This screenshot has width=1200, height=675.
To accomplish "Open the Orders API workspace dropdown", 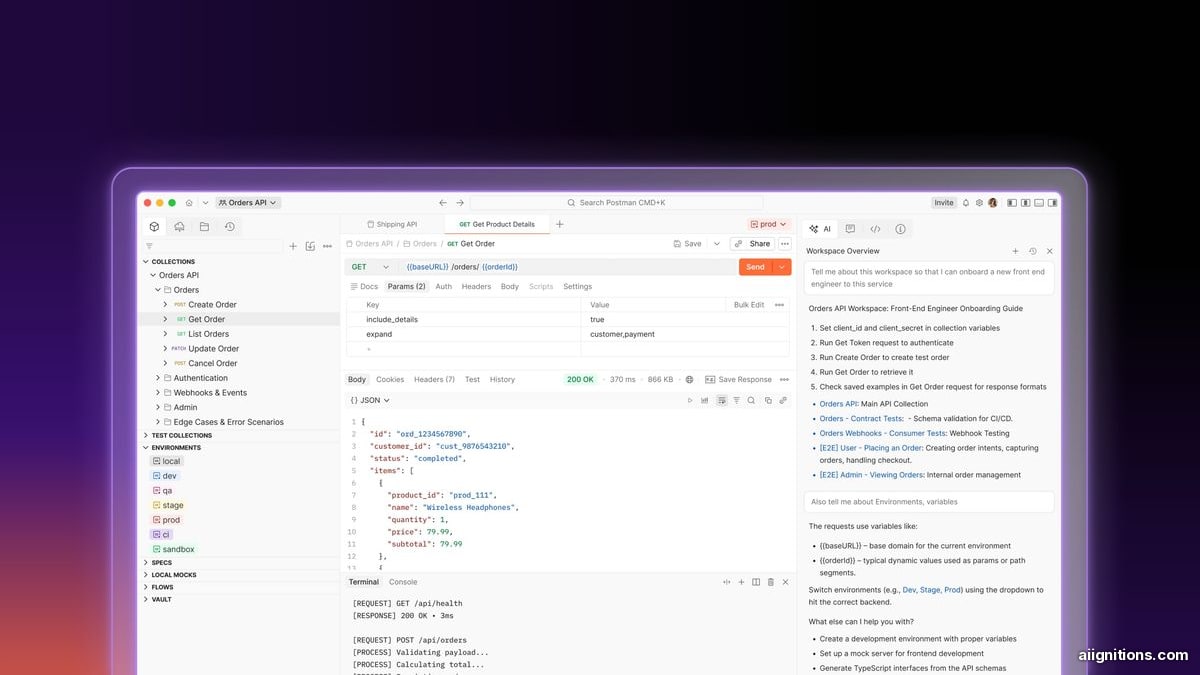I will [248, 202].
